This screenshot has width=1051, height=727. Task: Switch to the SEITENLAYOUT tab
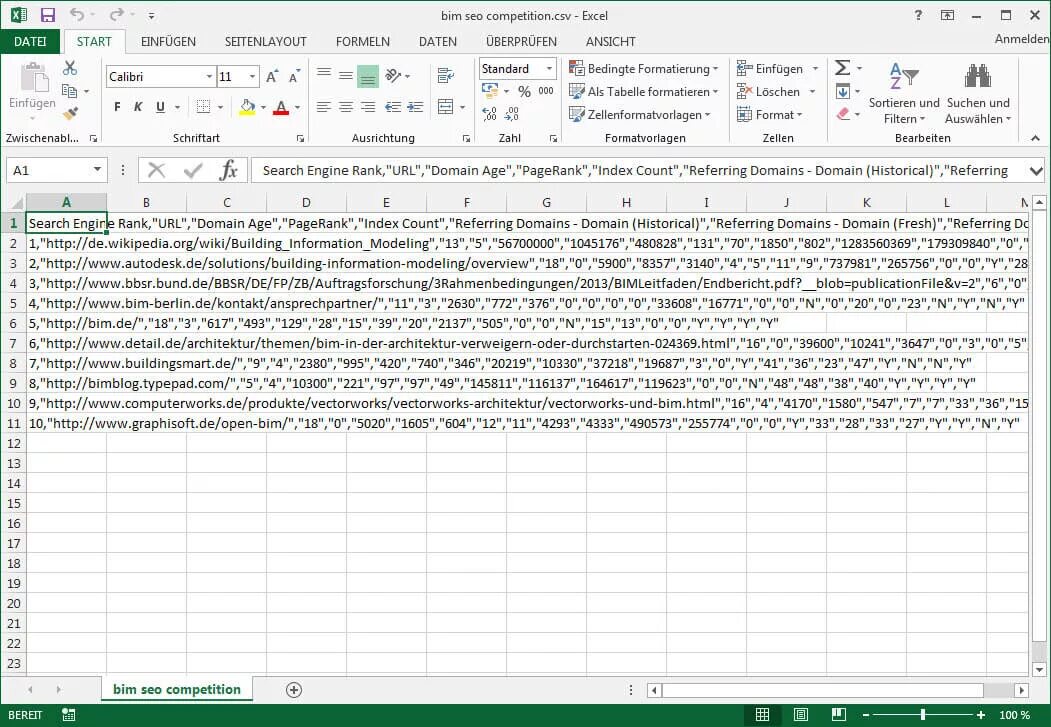click(265, 42)
